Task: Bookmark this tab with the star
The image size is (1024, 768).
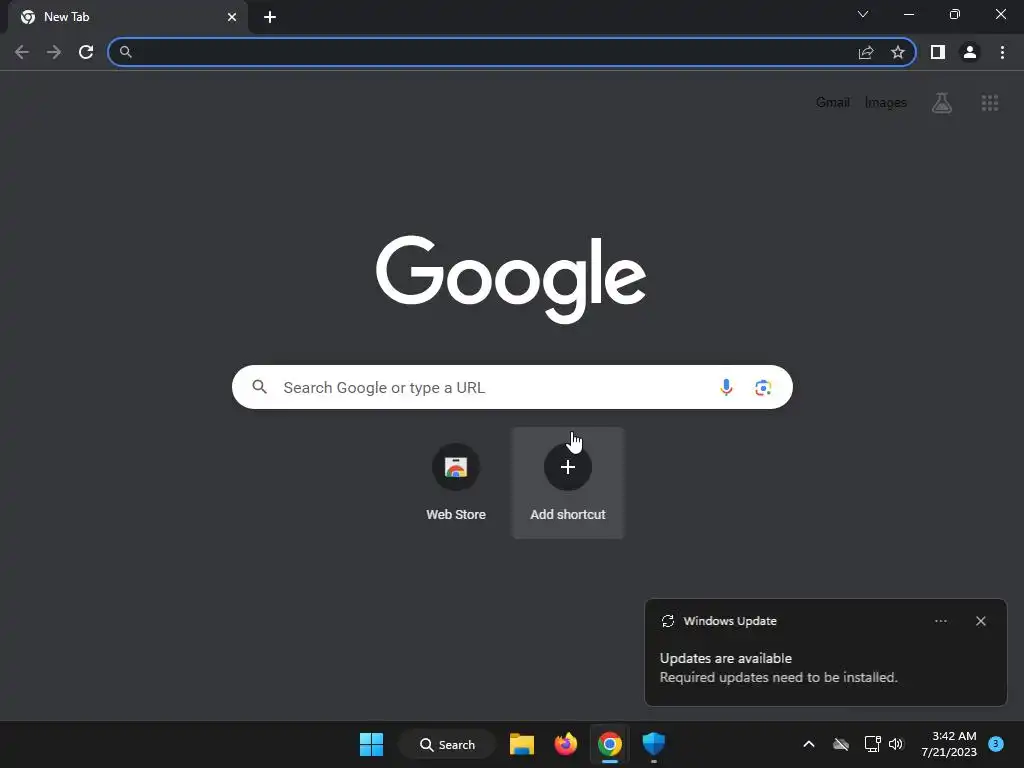Action: 898,52
